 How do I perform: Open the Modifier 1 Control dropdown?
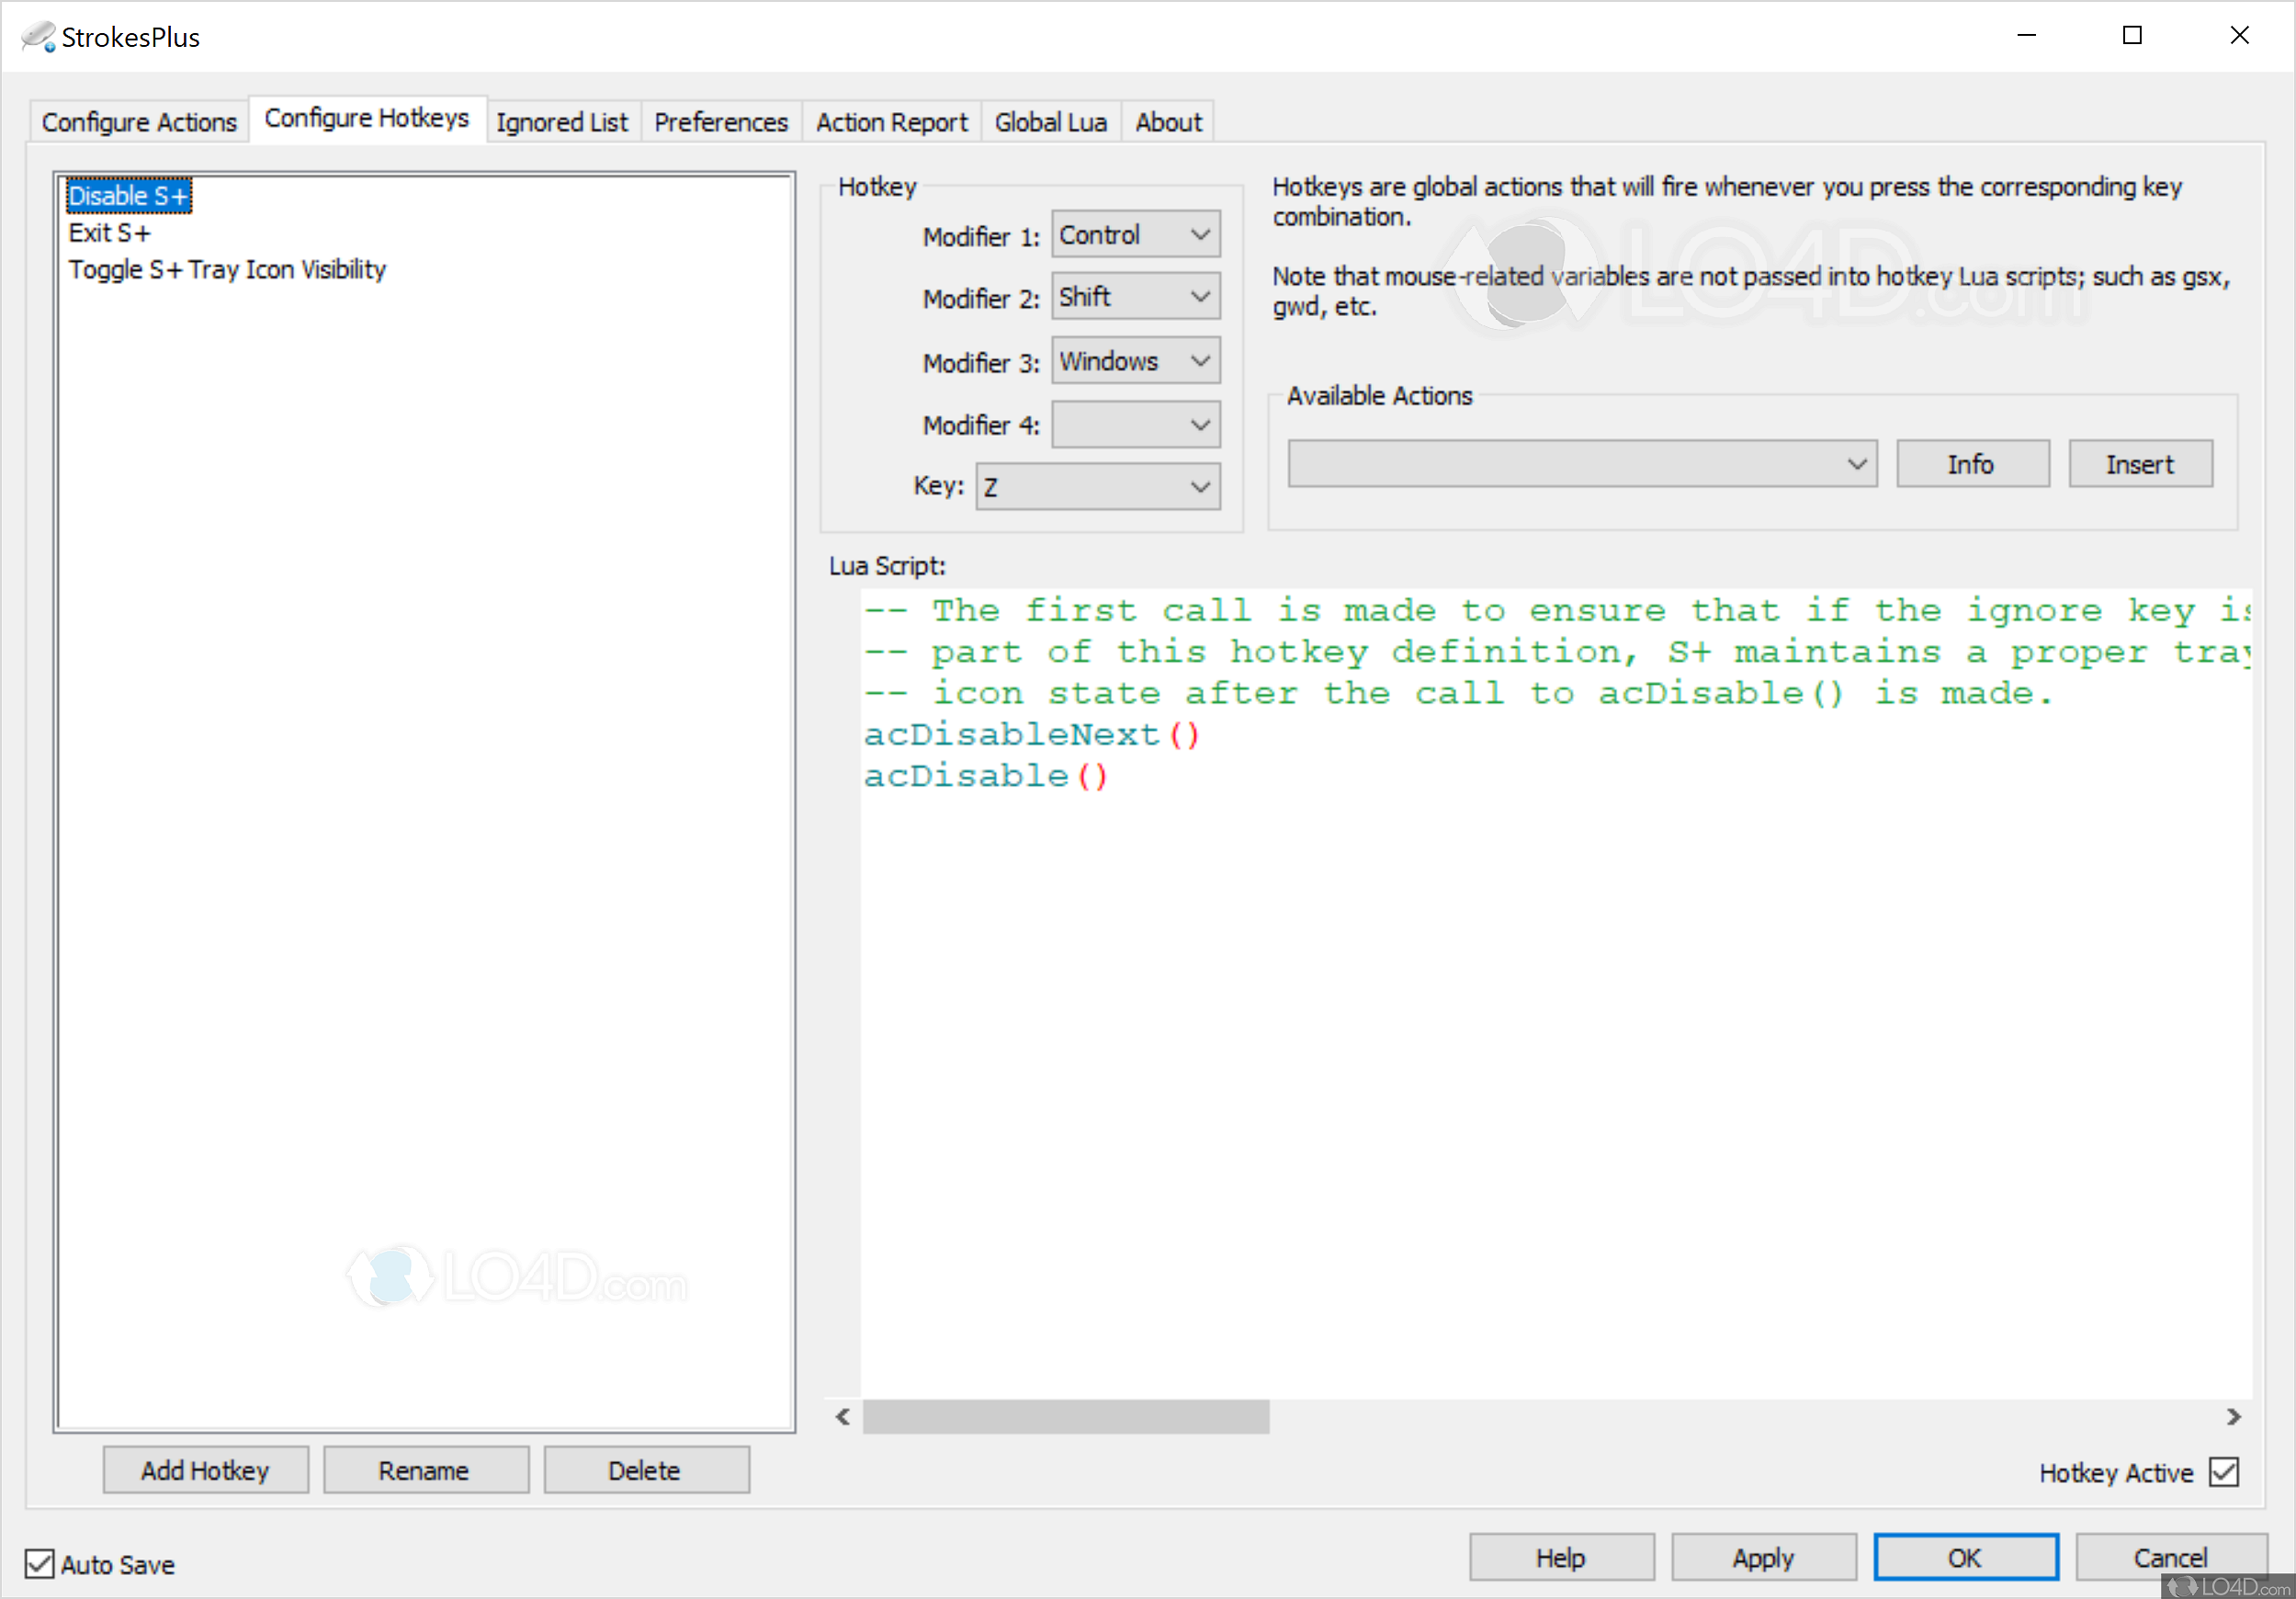[1136, 235]
